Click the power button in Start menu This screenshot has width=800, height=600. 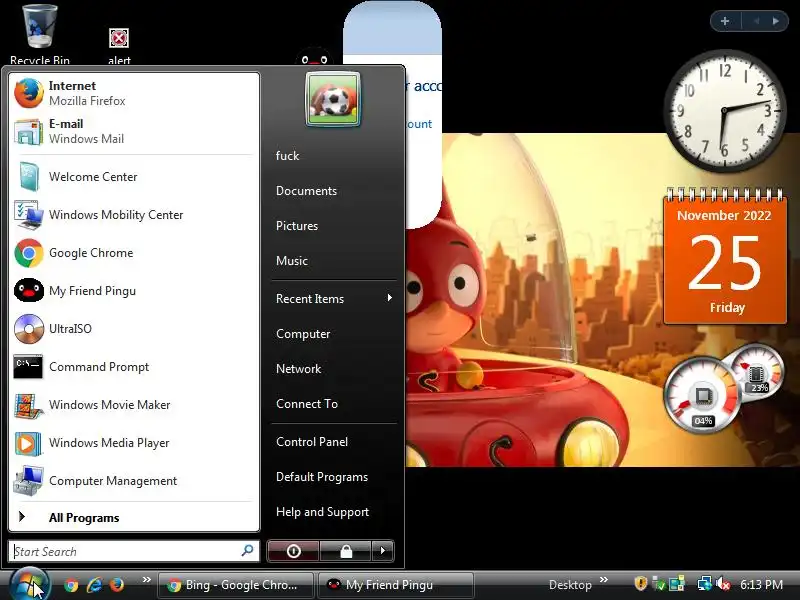pyautogui.click(x=293, y=551)
